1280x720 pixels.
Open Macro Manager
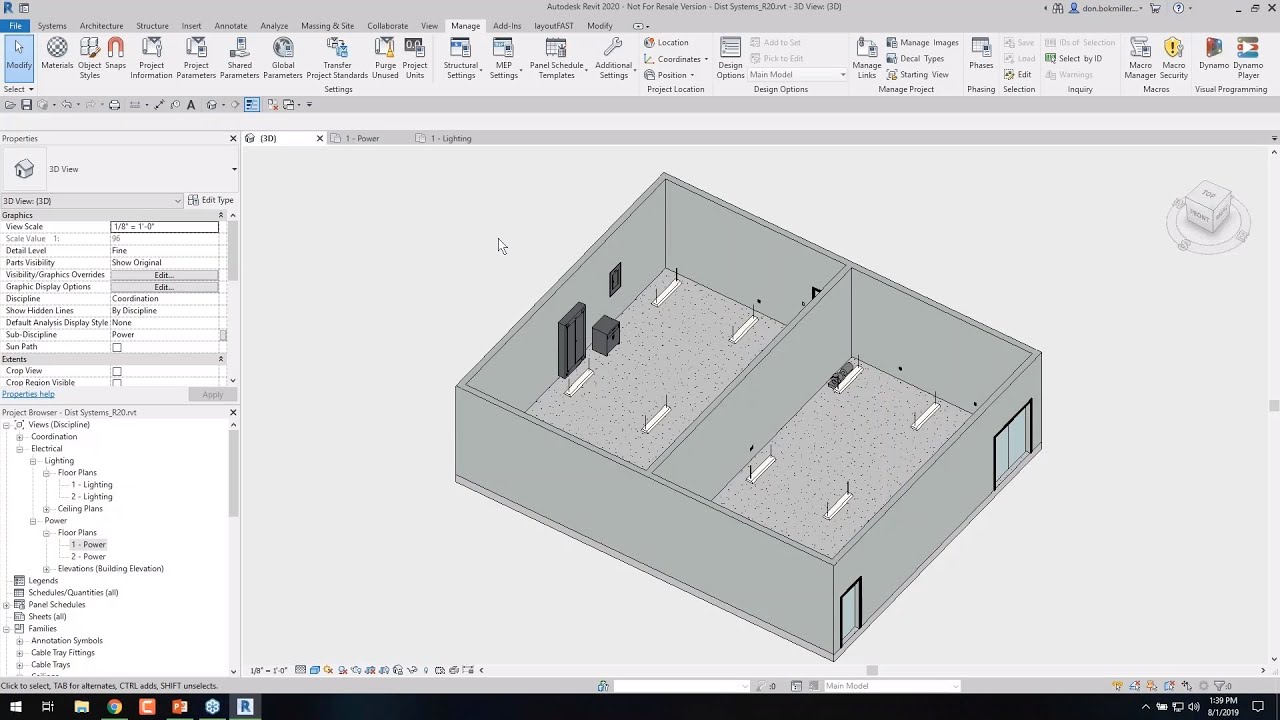[1140, 58]
